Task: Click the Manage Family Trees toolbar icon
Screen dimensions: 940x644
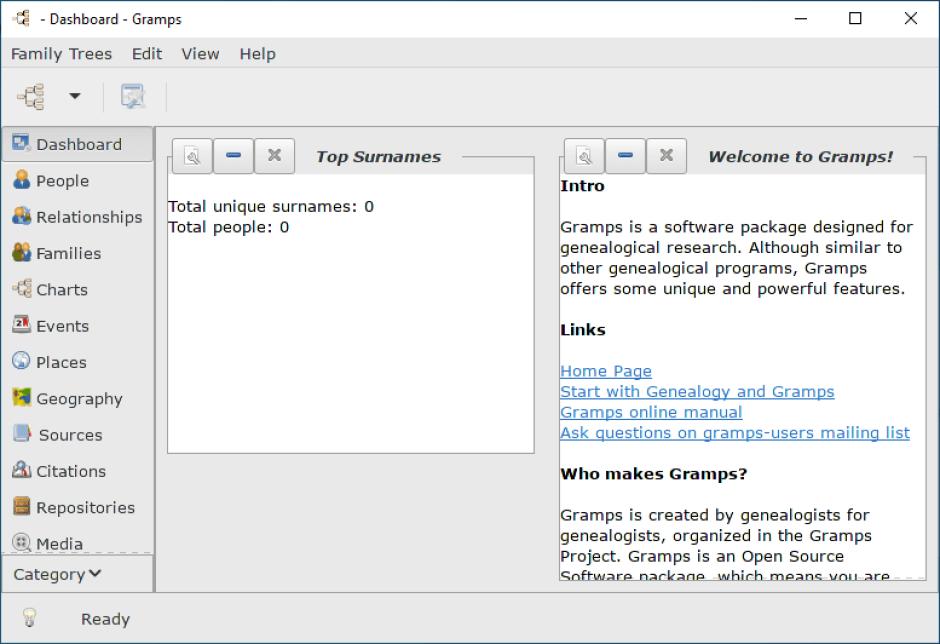Action: (31, 96)
